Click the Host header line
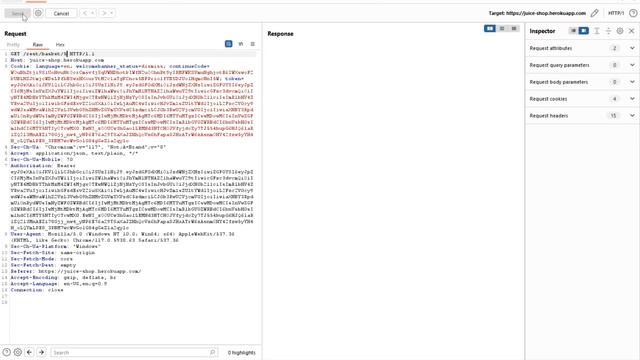The height and width of the screenshot is (360, 640). tap(57, 60)
